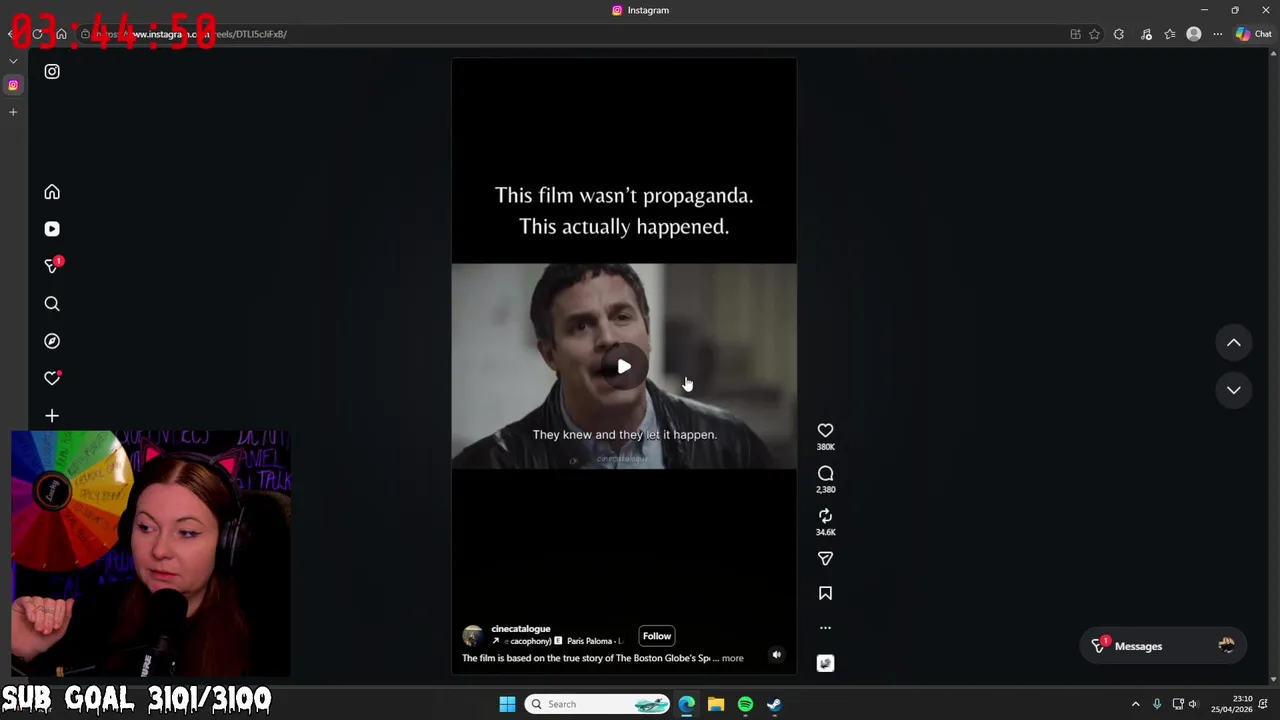Go to next reel down arrow
Image resolution: width=1280 pixels, height=720 pixels.
click(1234, 390)
